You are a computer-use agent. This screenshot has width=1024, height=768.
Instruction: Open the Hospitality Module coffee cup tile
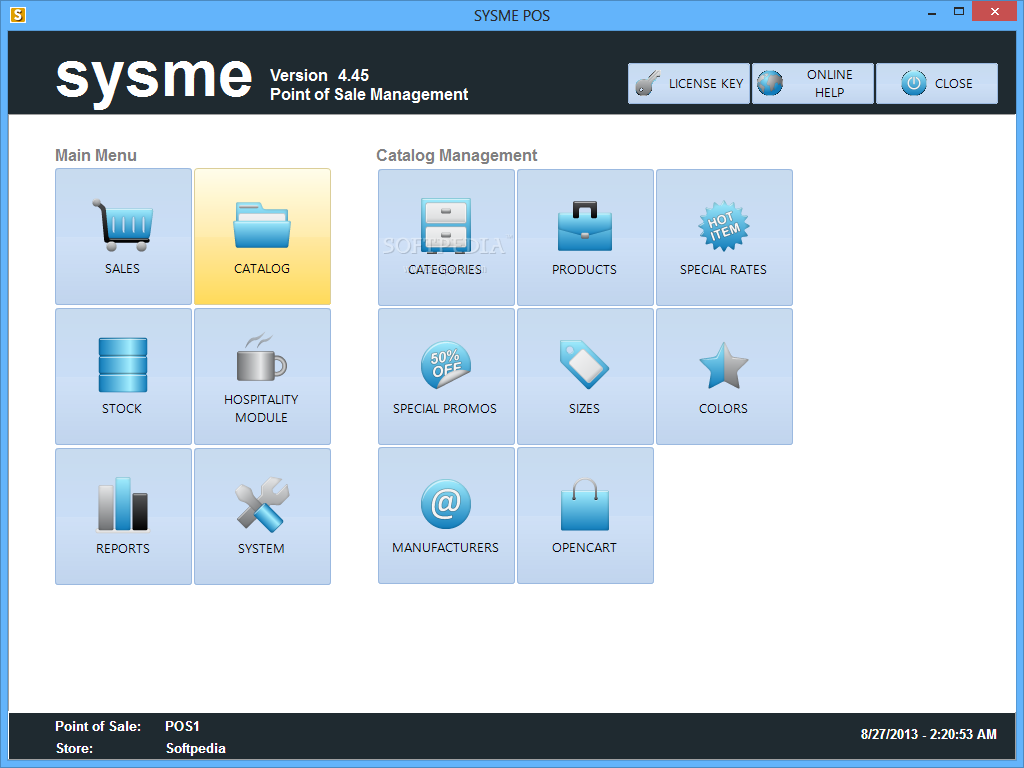pyautogui.click(x=263, y=376)
